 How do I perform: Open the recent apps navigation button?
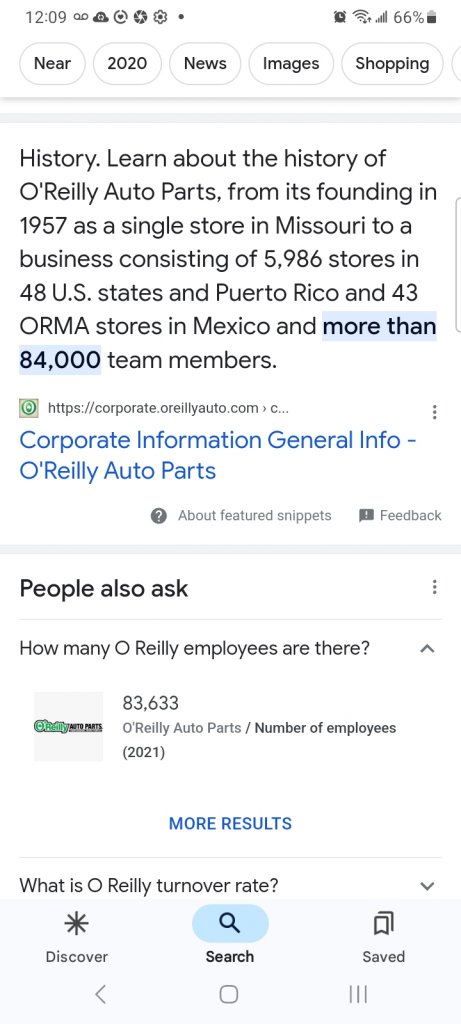pos(358,994)
